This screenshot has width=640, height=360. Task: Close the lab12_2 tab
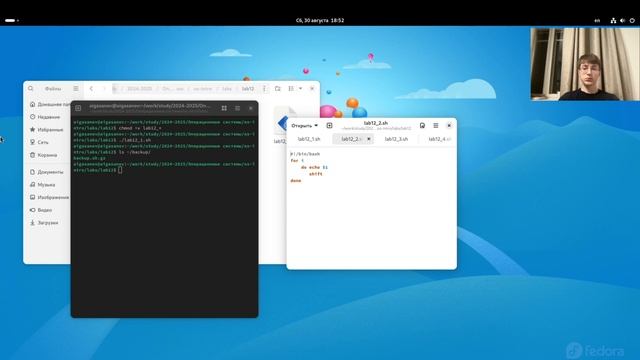pyautogui.click(x=369, y=139)
